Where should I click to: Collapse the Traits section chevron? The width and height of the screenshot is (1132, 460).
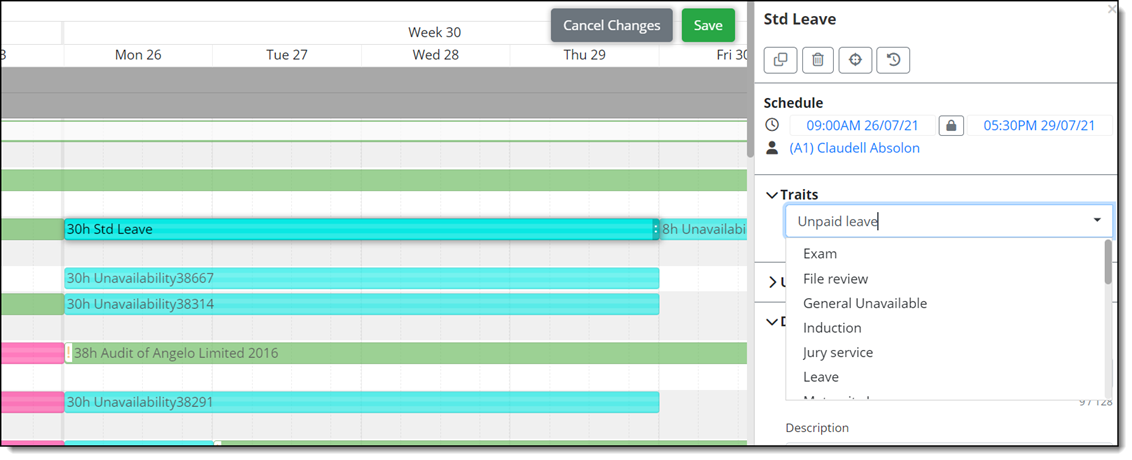coord(772,195)
